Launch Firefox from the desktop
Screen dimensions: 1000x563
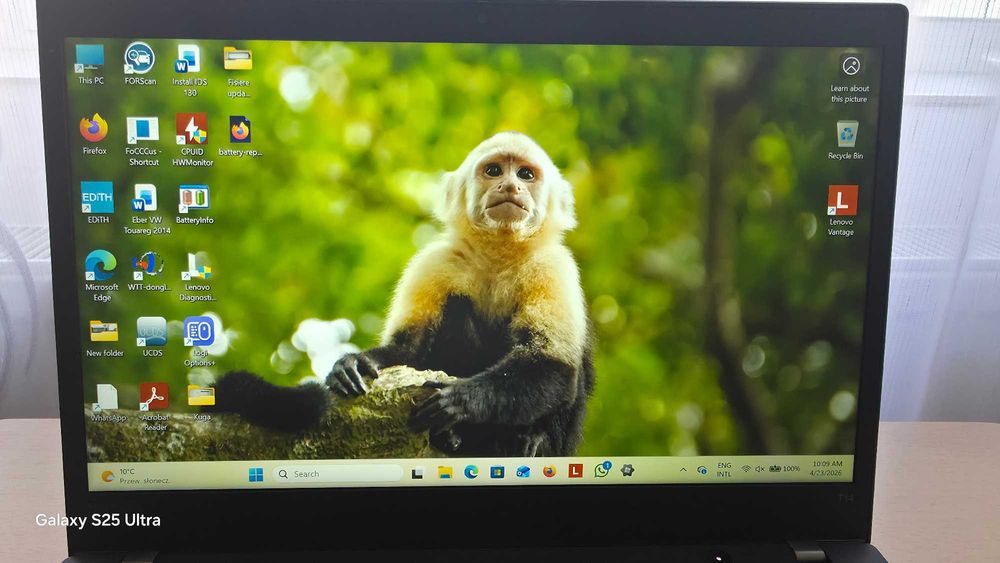click(x=94, y=135)
